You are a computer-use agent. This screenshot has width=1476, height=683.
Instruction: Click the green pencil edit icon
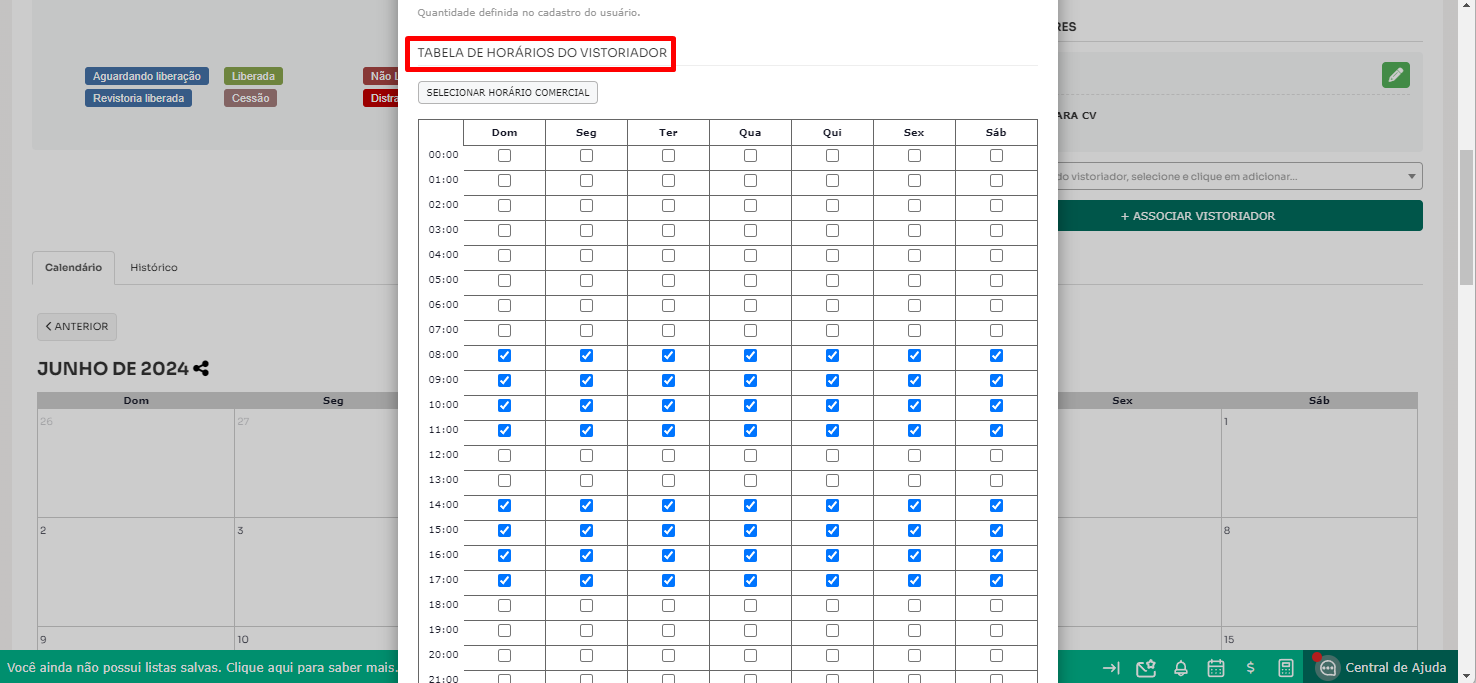point(1396,75)
